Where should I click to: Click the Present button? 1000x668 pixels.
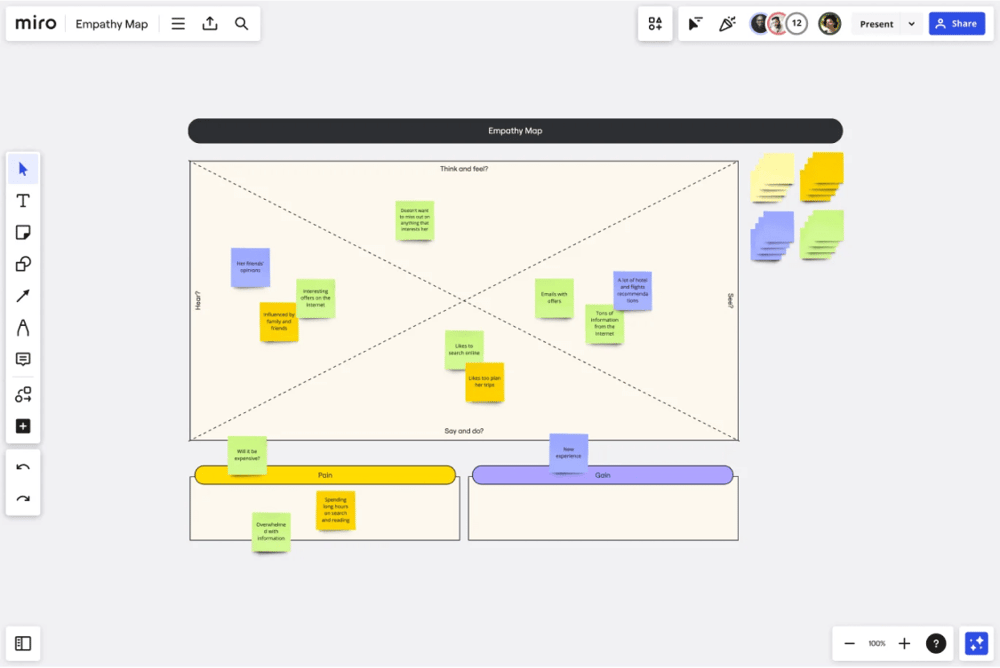click(x=876, y=24)
